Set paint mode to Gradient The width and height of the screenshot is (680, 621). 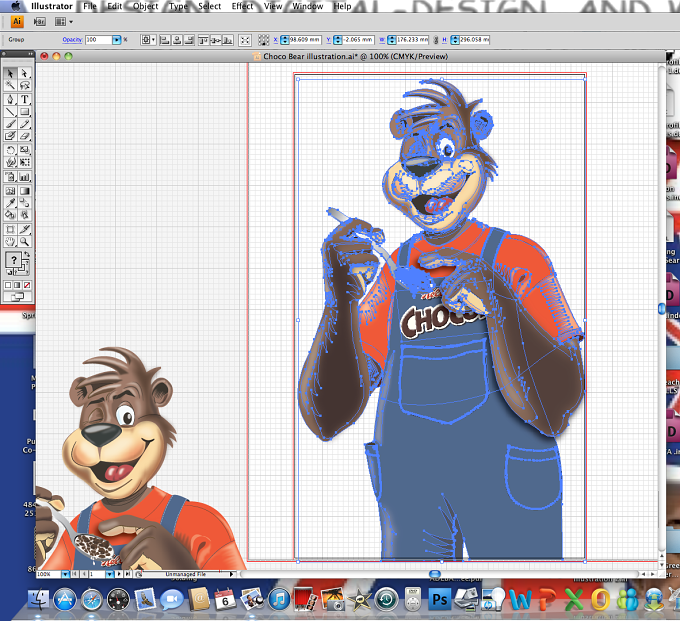point(17,285)
